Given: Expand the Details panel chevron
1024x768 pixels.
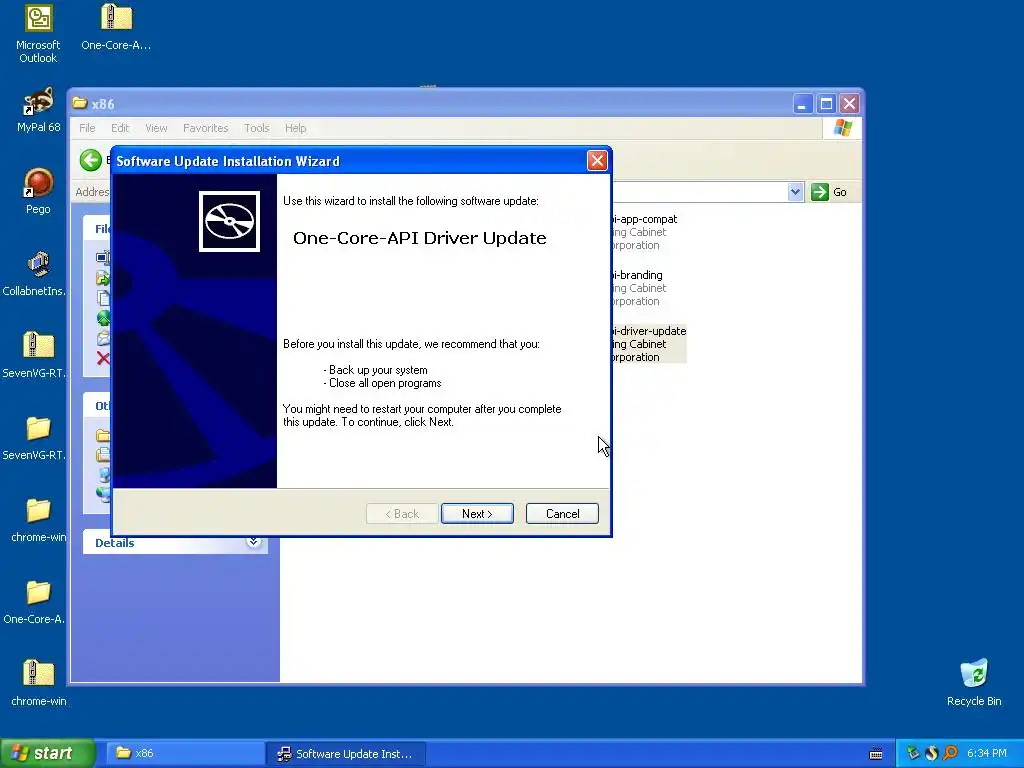Looking at the screenshot, I should pyautogui.click(x=253, y=542).
